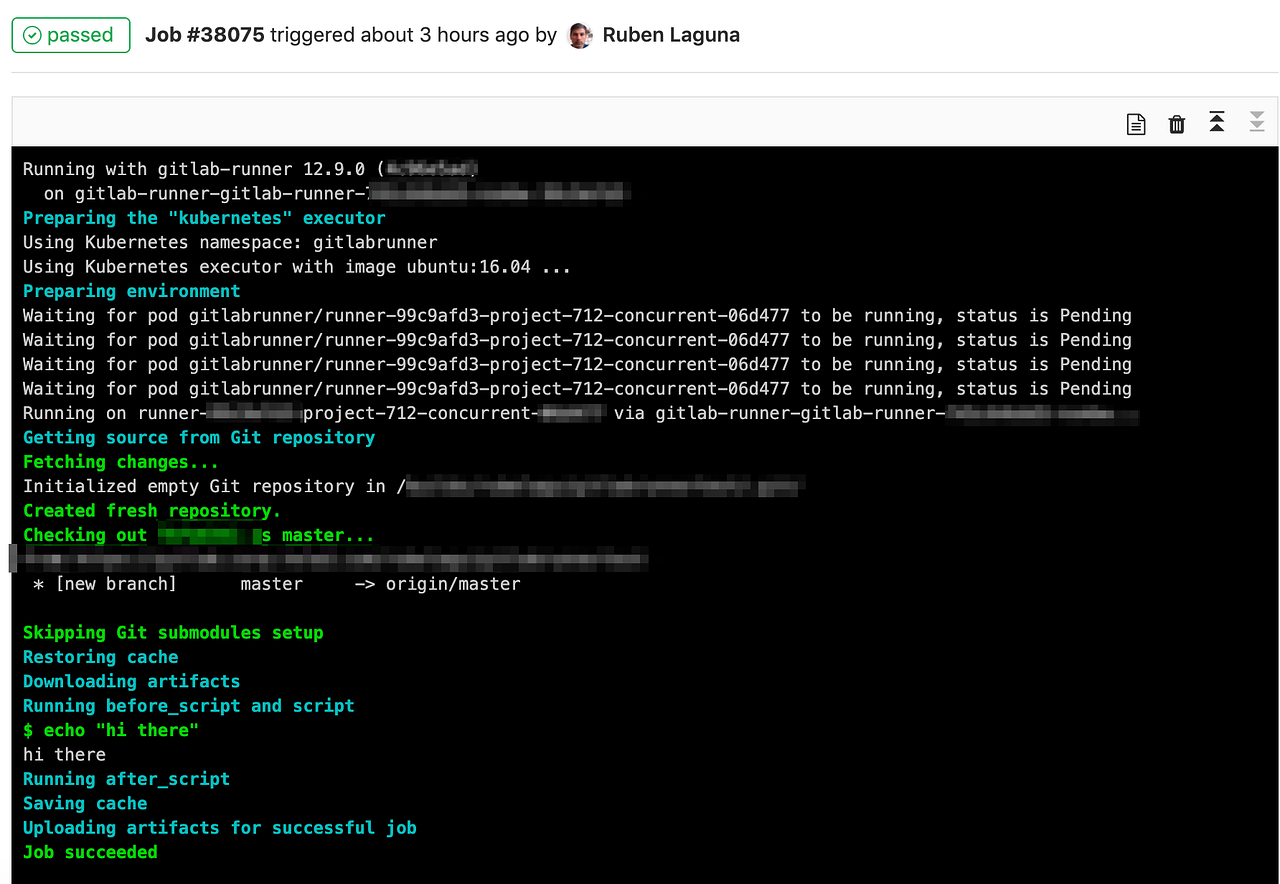Click the 'Preparing environment' section heading
Screen dimensions: 1280x884
click(x=131, y=291)
